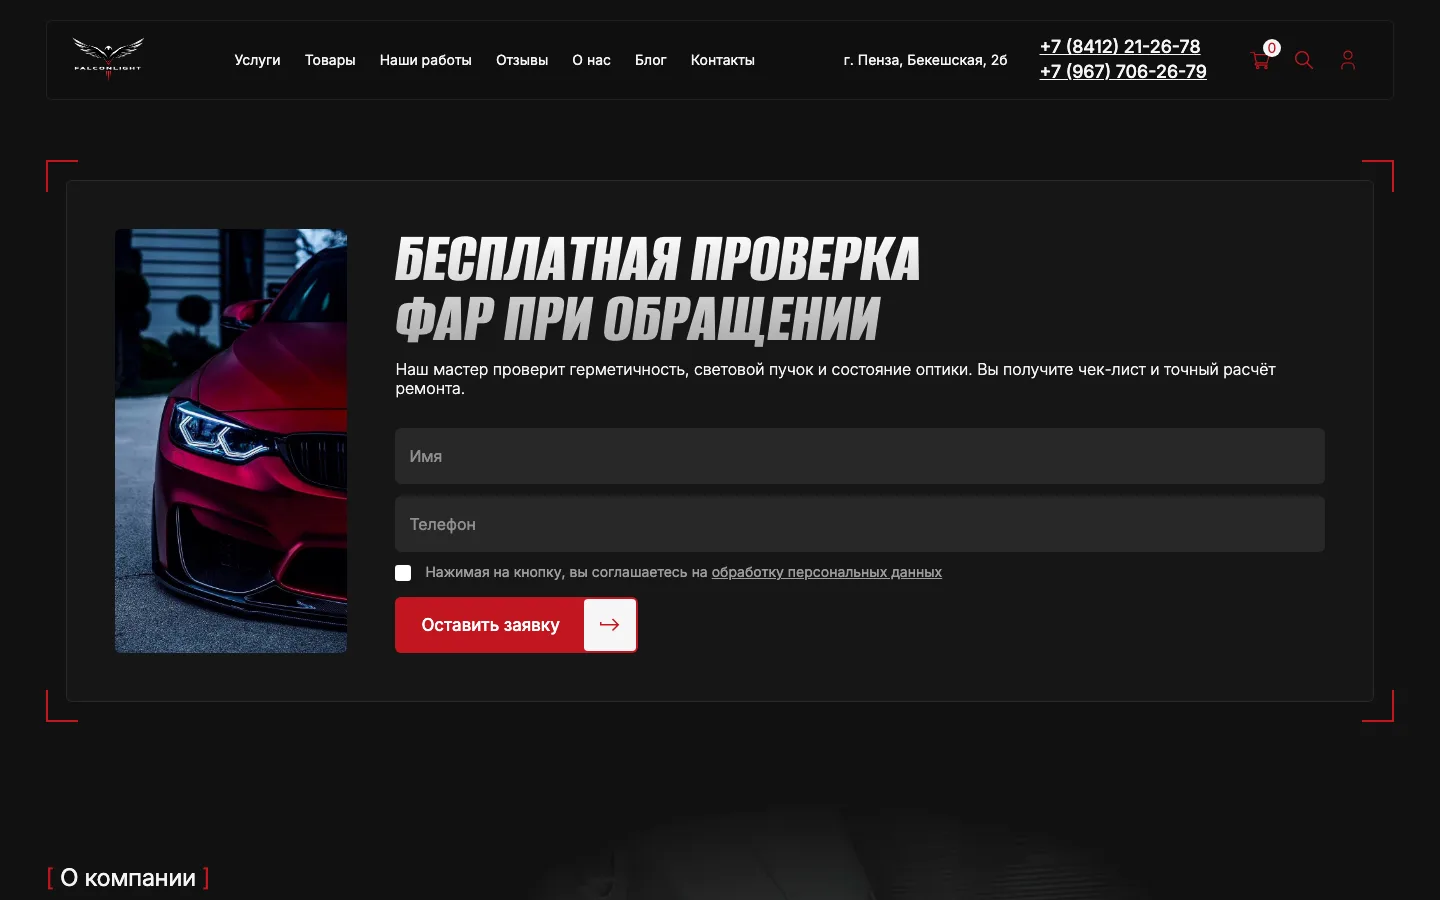This screenshot has height=900, width=1440.
Task: Focus the Имя input field
Action: (860, 456)
